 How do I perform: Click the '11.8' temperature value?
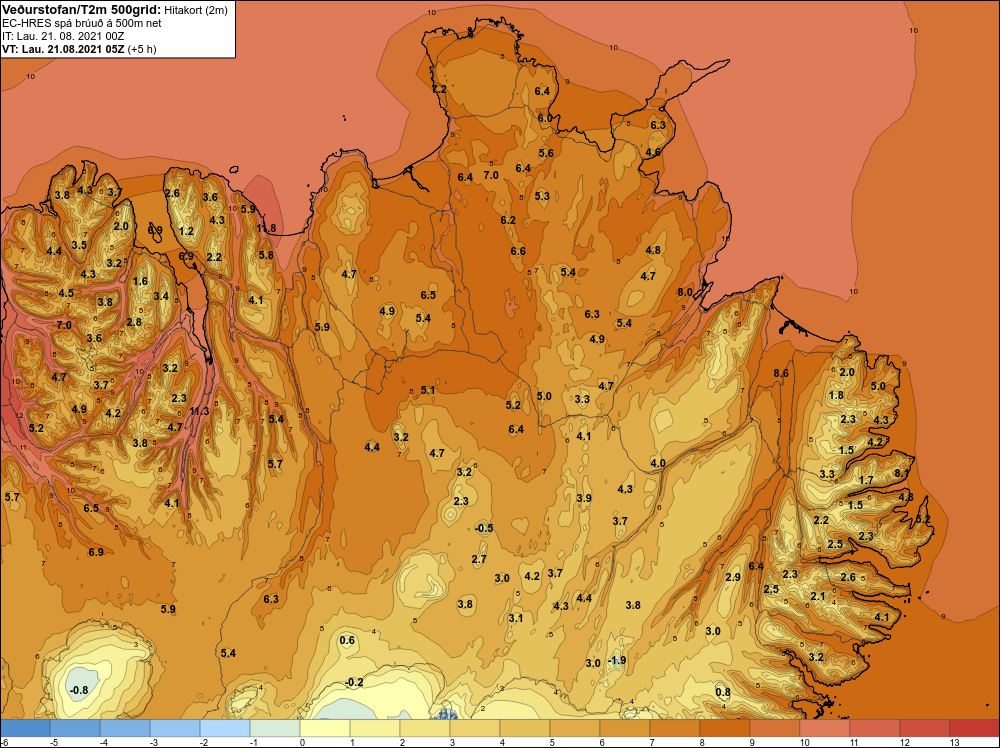[266, 228]
